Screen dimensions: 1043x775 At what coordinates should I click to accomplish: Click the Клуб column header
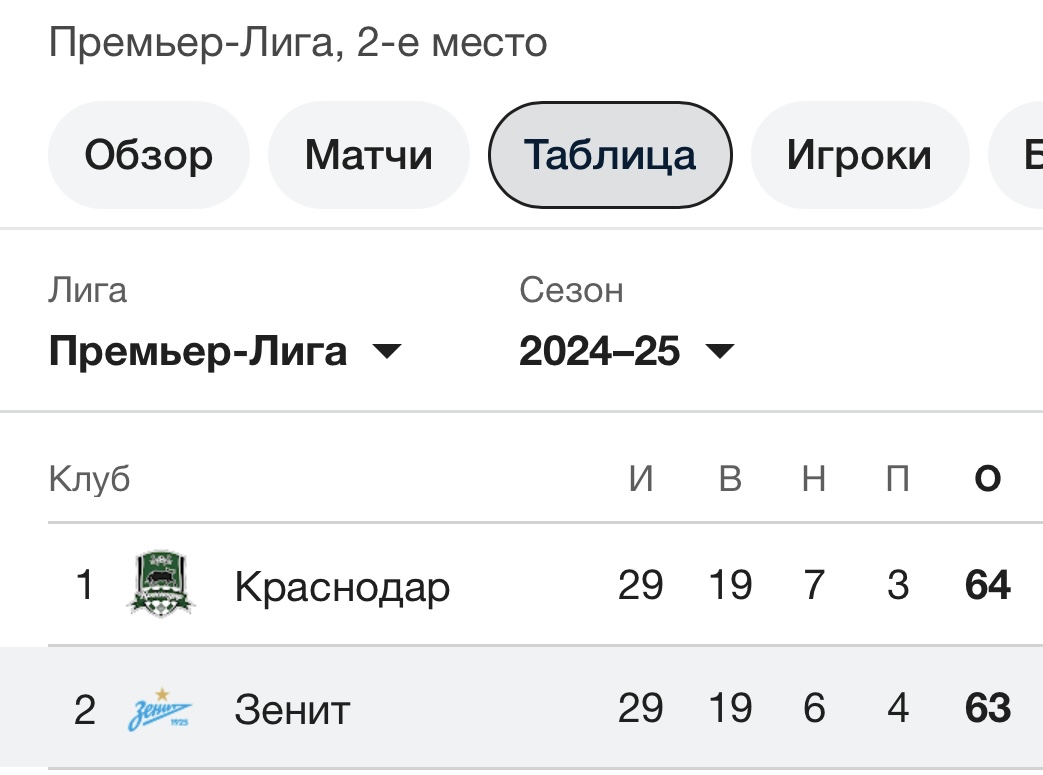(x=89, y=478)
